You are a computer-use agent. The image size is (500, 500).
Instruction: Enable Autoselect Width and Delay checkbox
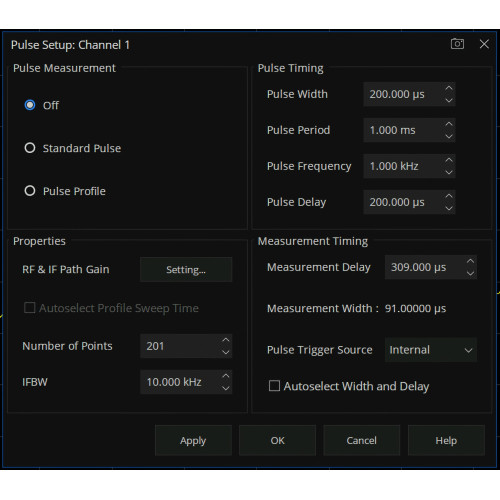click(274, 386)
